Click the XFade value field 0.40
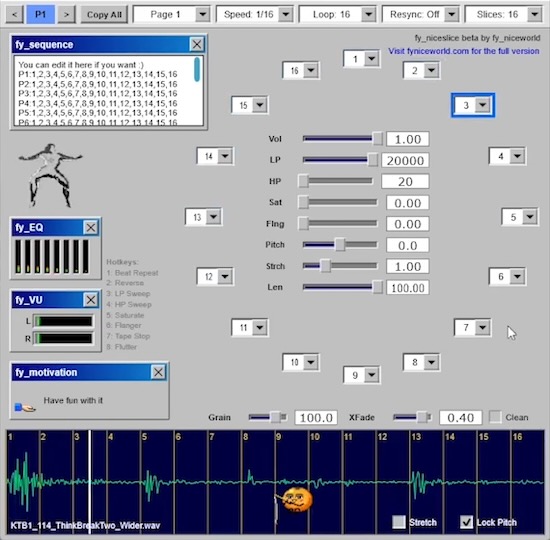The image size is (550, 540). [461, 417]
